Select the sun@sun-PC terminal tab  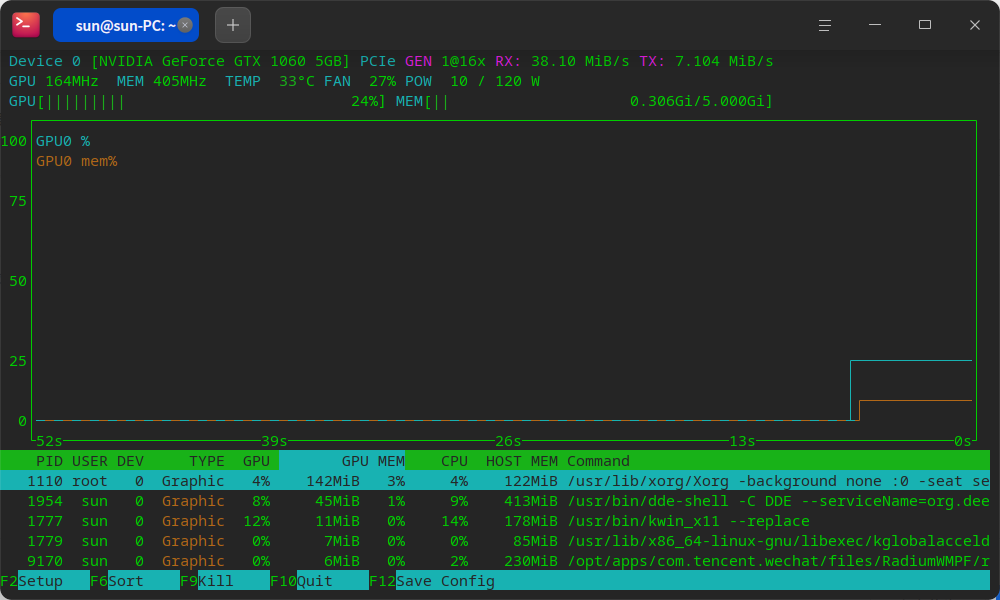(x=126, y=25)
